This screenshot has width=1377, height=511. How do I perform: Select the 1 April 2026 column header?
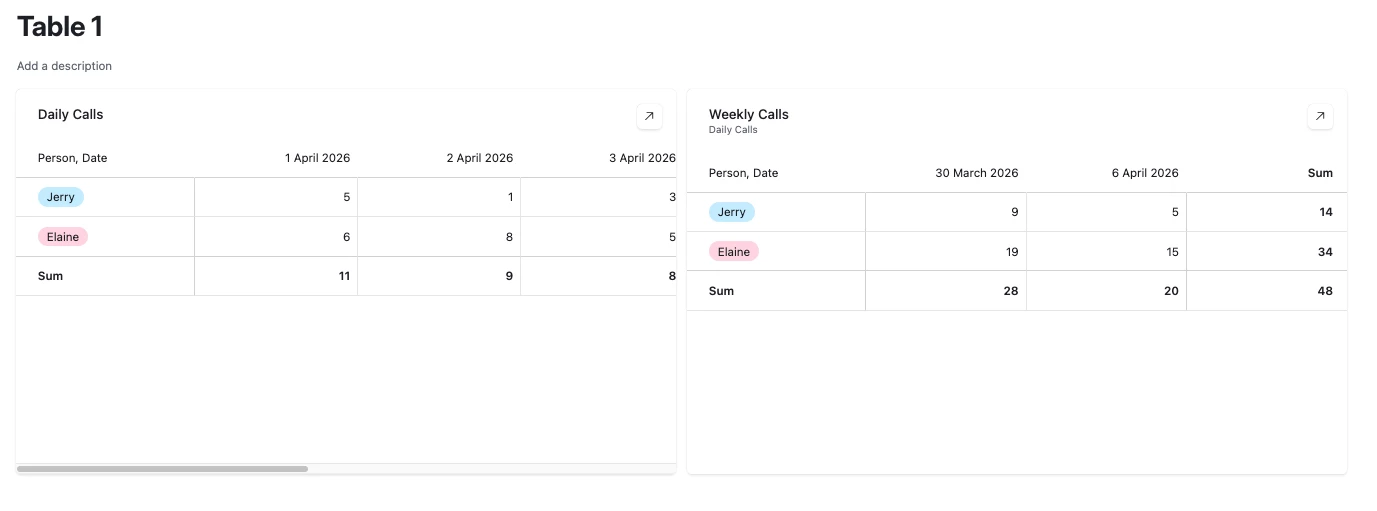click(x=317, y=158)
